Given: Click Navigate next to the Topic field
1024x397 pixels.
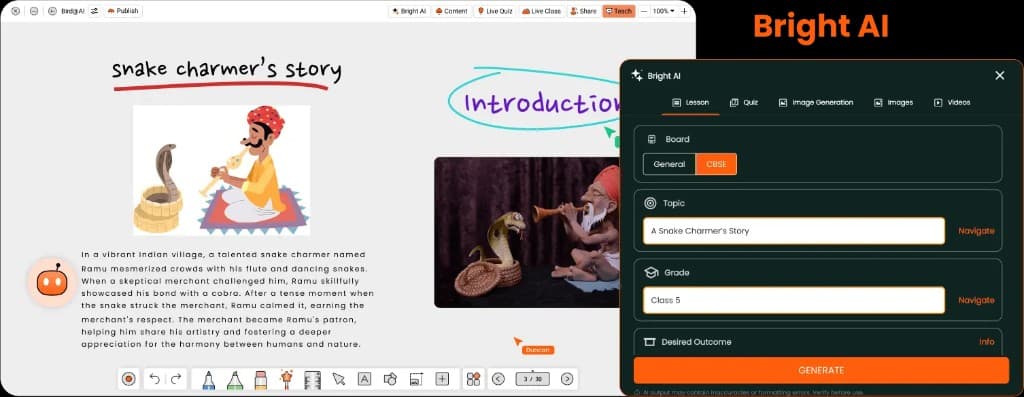Looking at the screenshot, I should (976, 231).
